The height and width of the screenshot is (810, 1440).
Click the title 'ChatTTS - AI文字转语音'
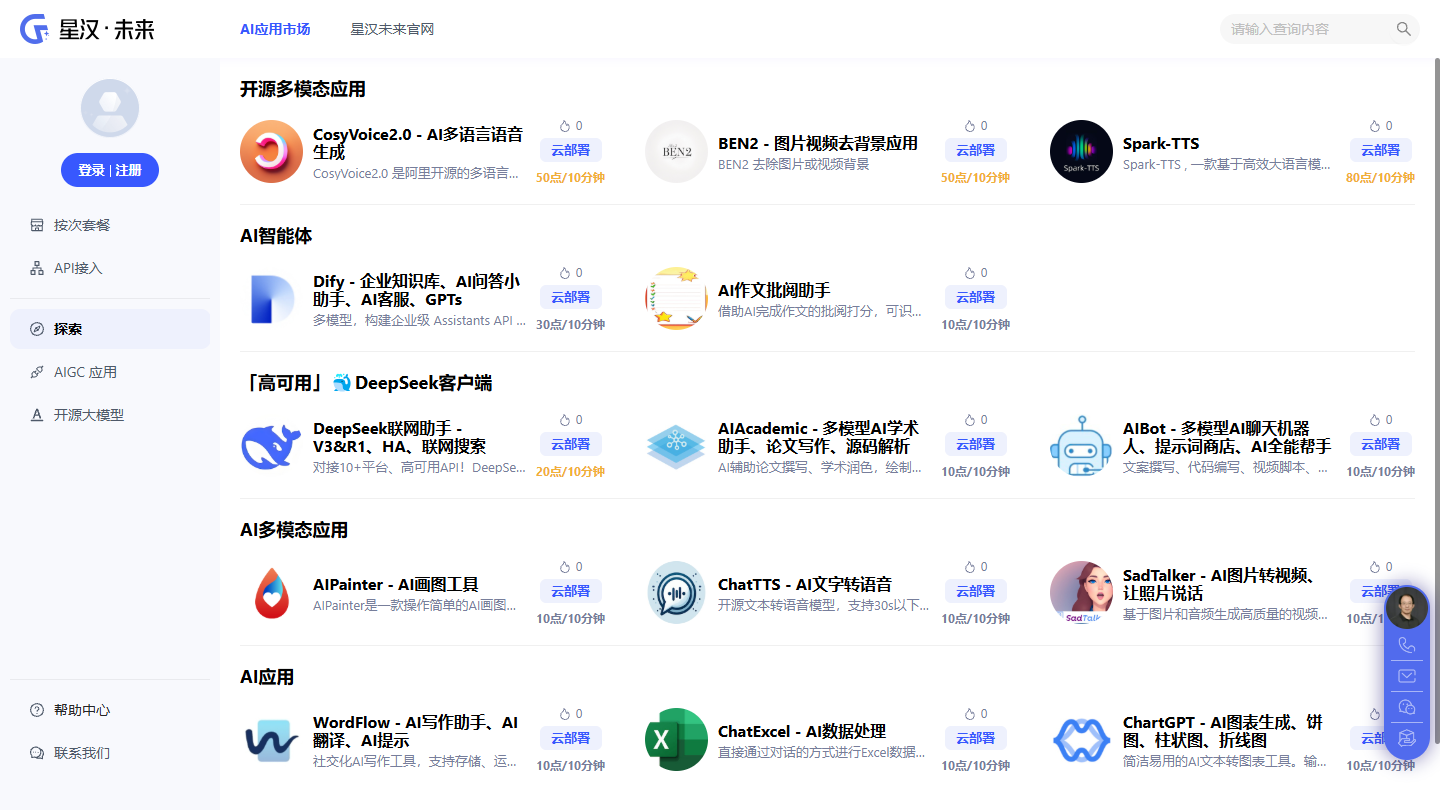coord(805,584)
